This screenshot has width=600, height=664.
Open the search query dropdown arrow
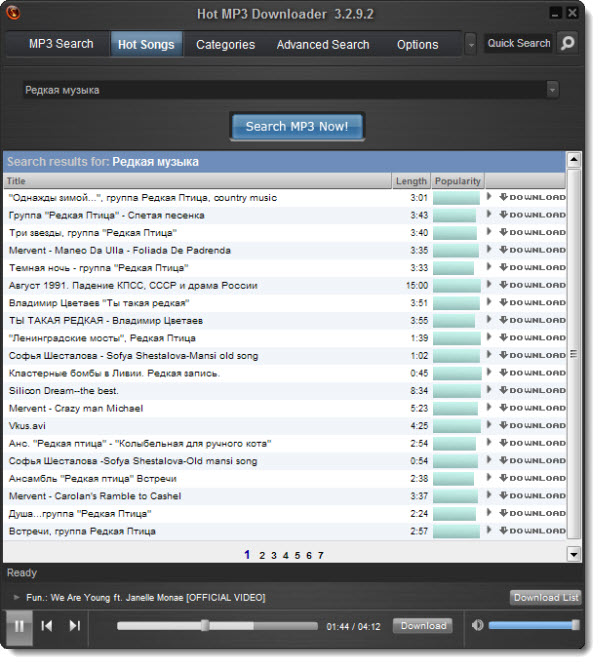(x=552, y=90)
